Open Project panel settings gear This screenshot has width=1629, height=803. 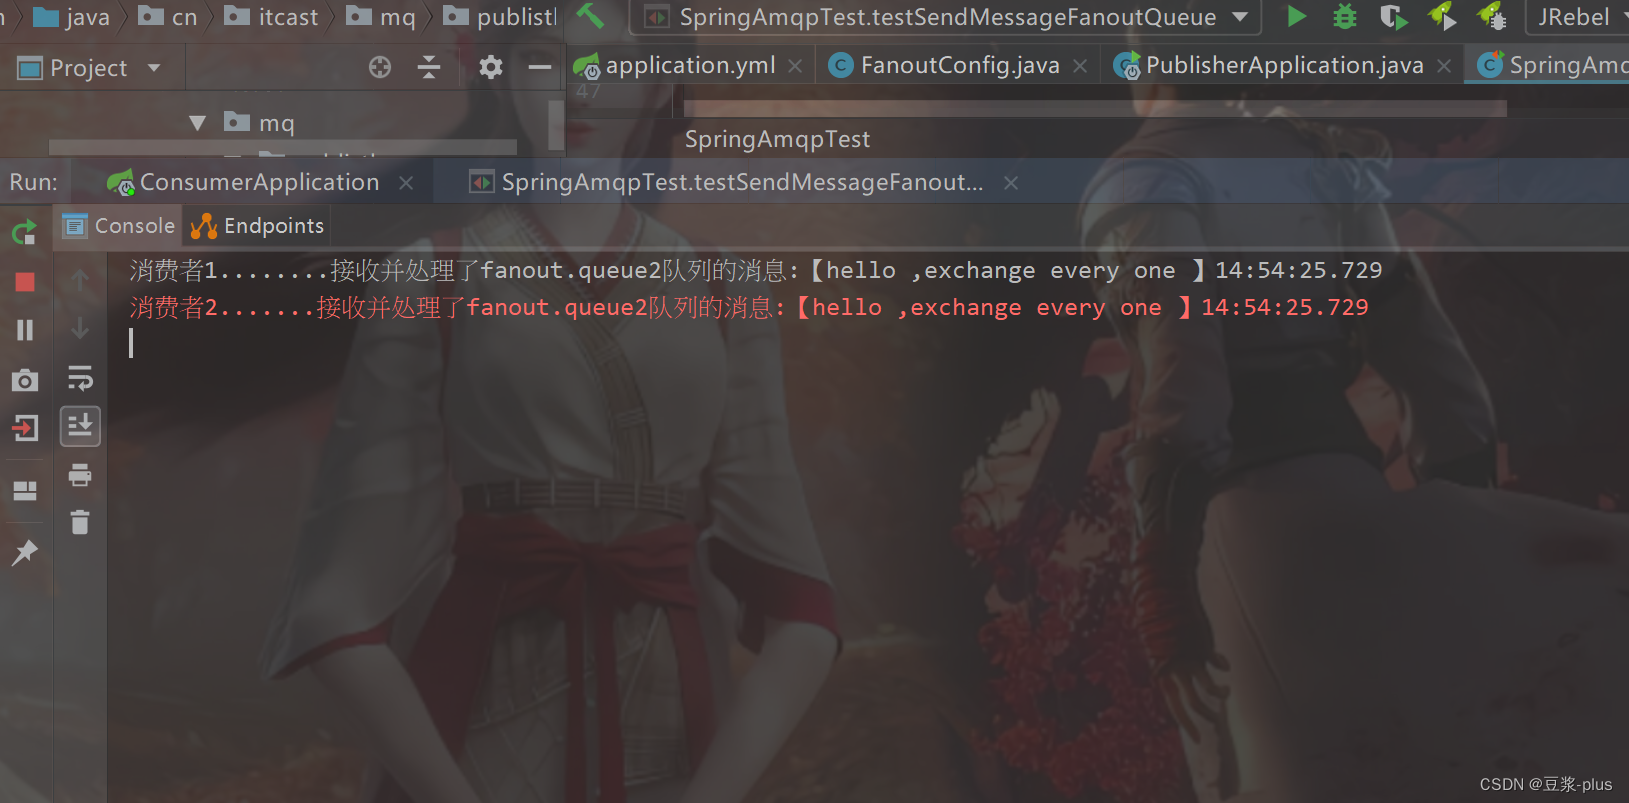(490, 67)
